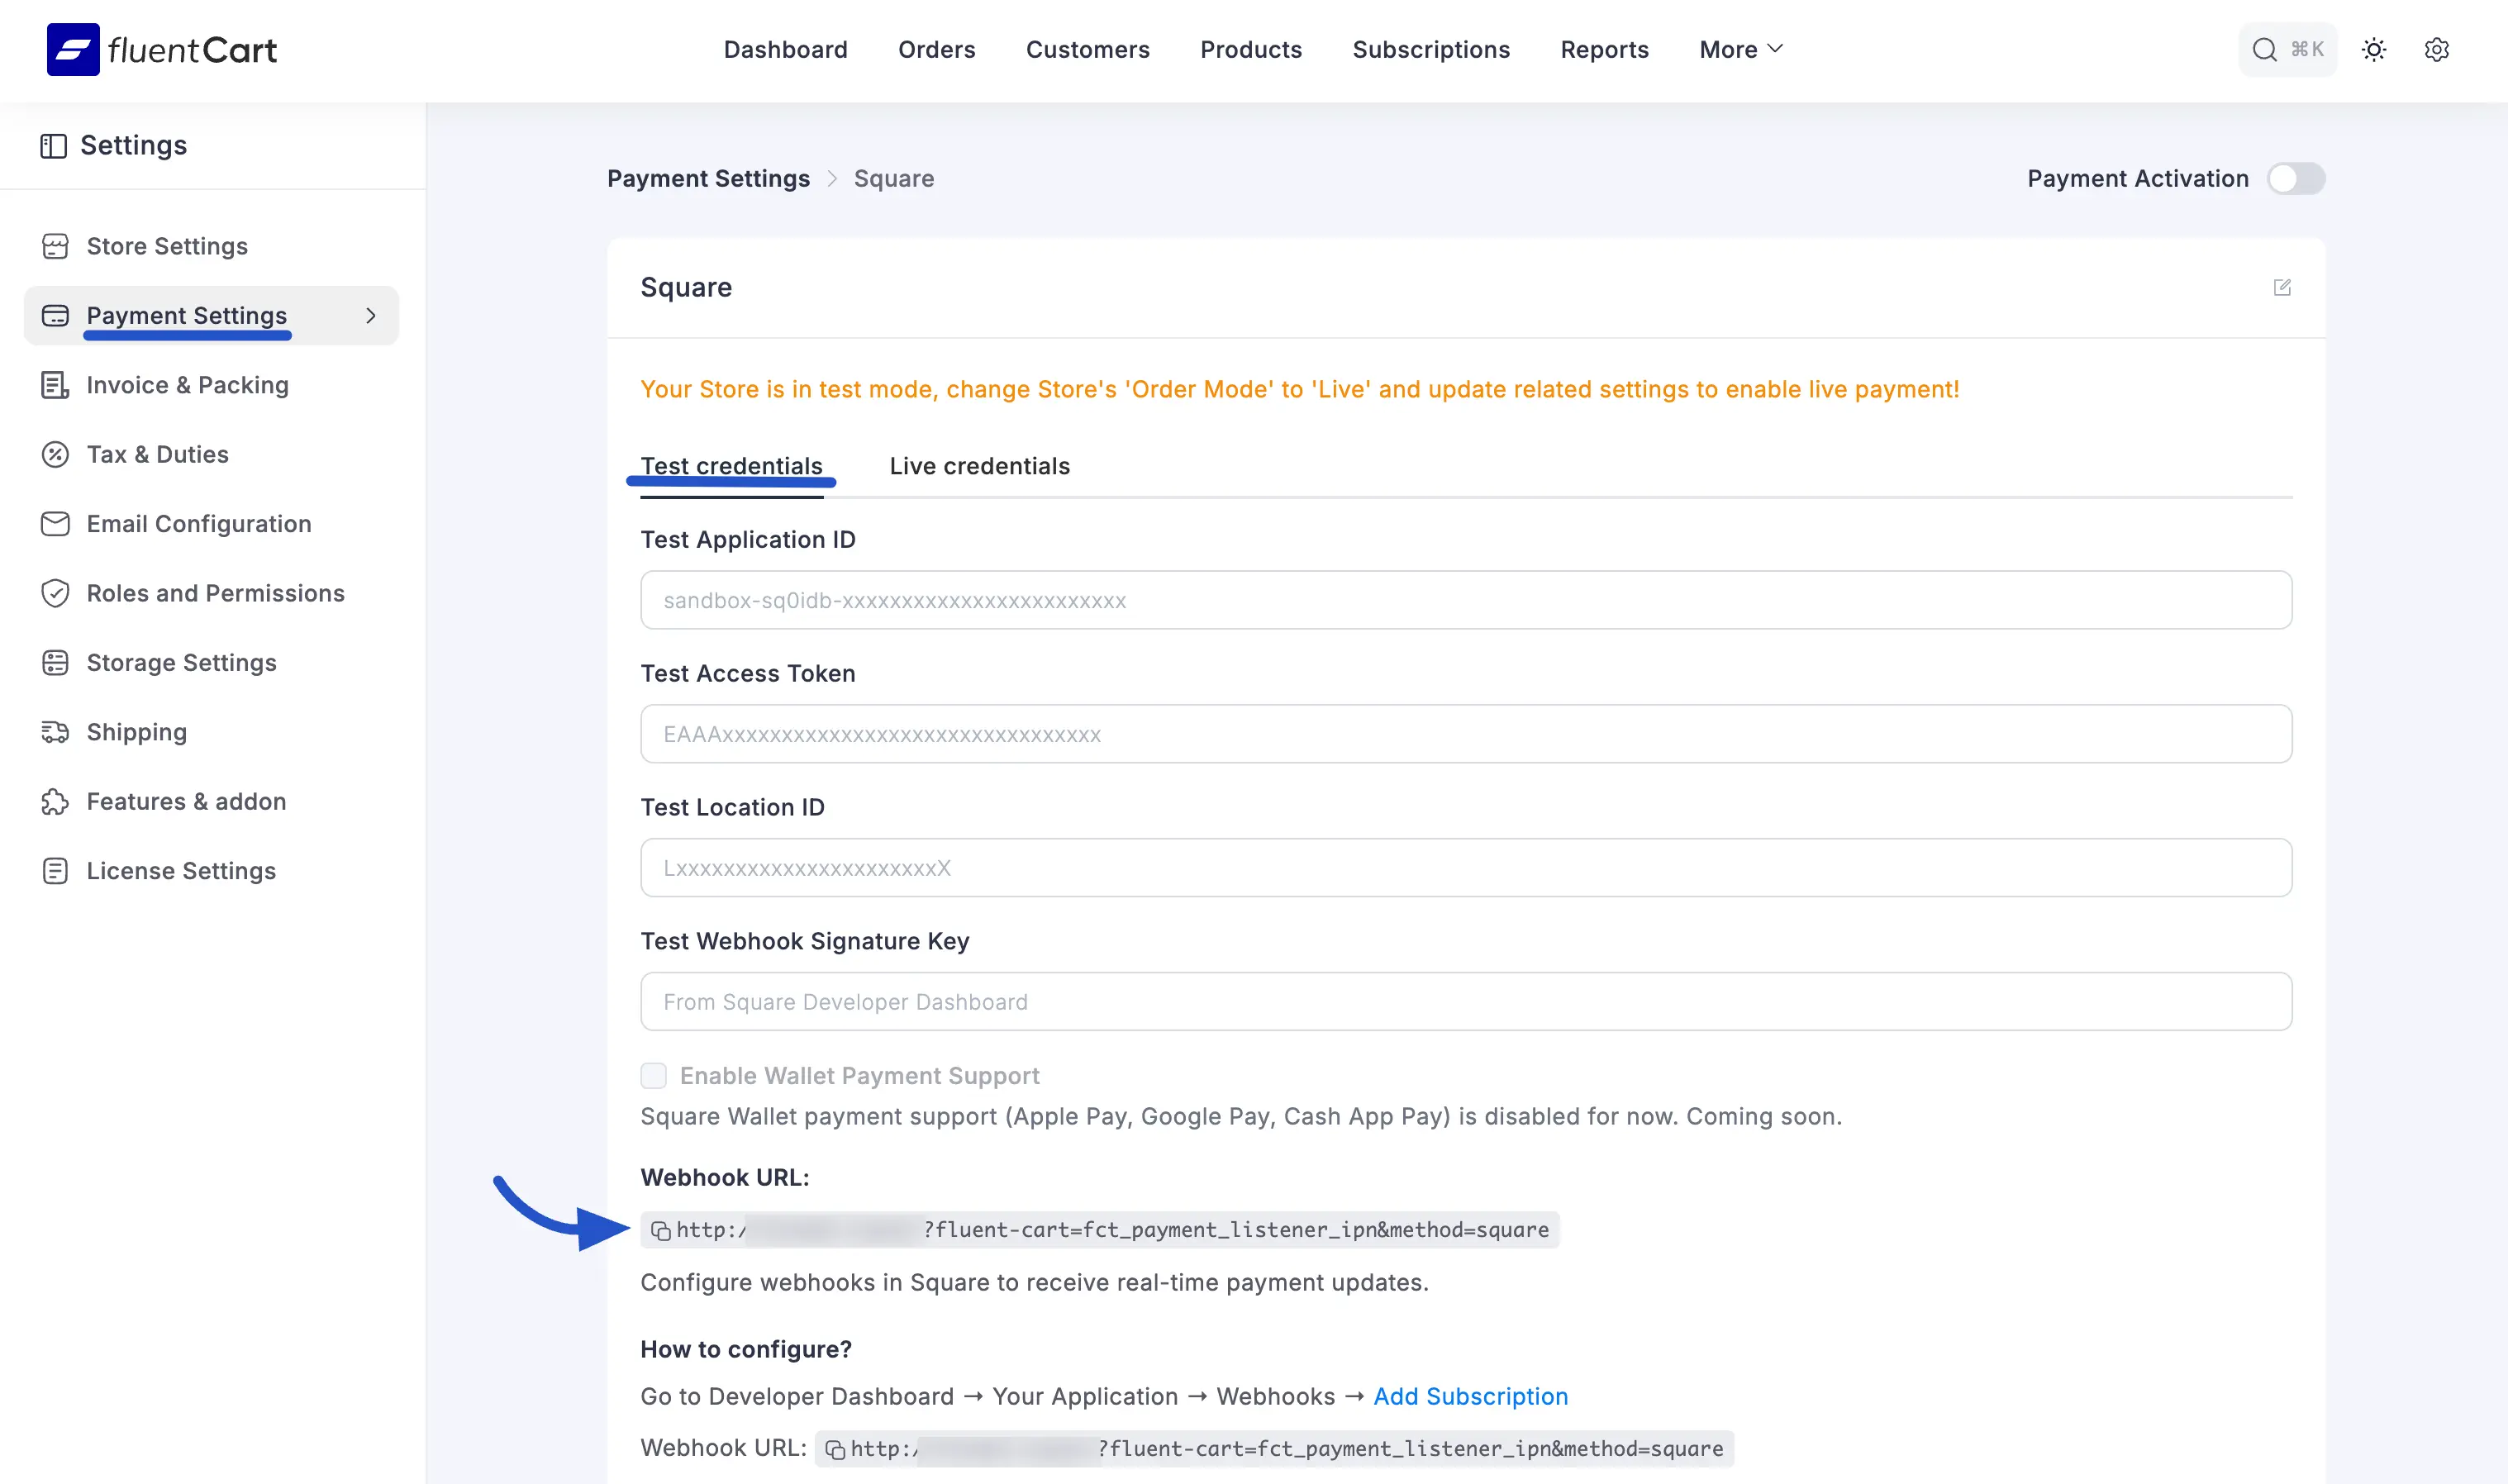Open Shipping settings
Viewport: 2508px width, 1484px height.
pyautogui.click(x=136, y=732)
